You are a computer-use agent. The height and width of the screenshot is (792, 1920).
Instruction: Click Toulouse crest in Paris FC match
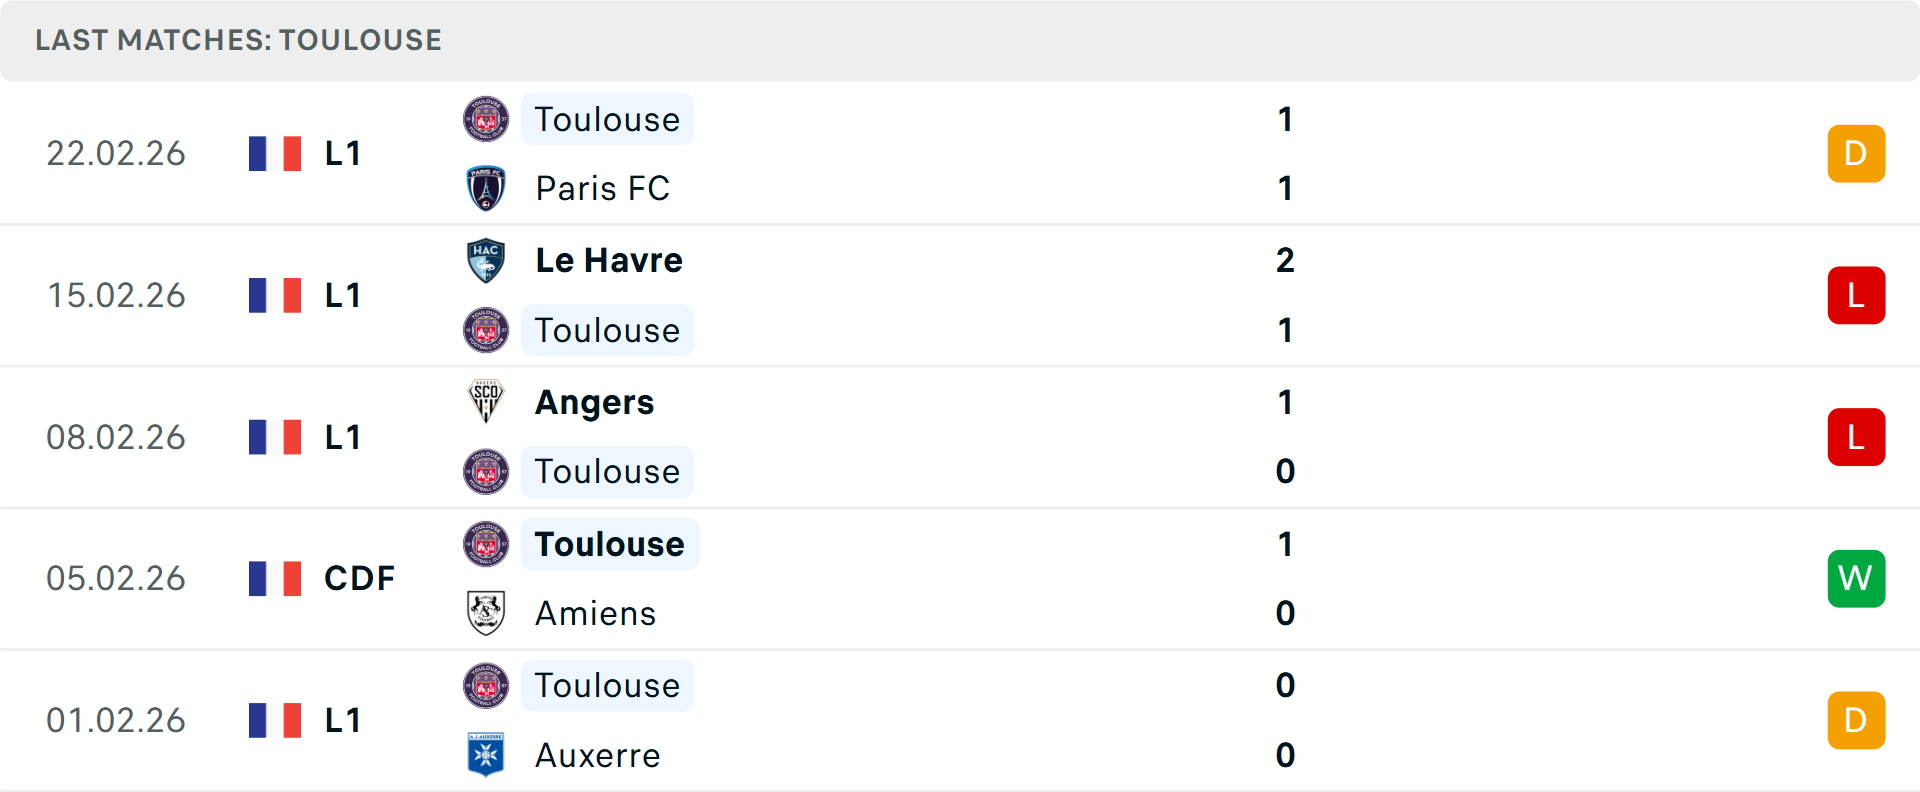coord(486,119)
